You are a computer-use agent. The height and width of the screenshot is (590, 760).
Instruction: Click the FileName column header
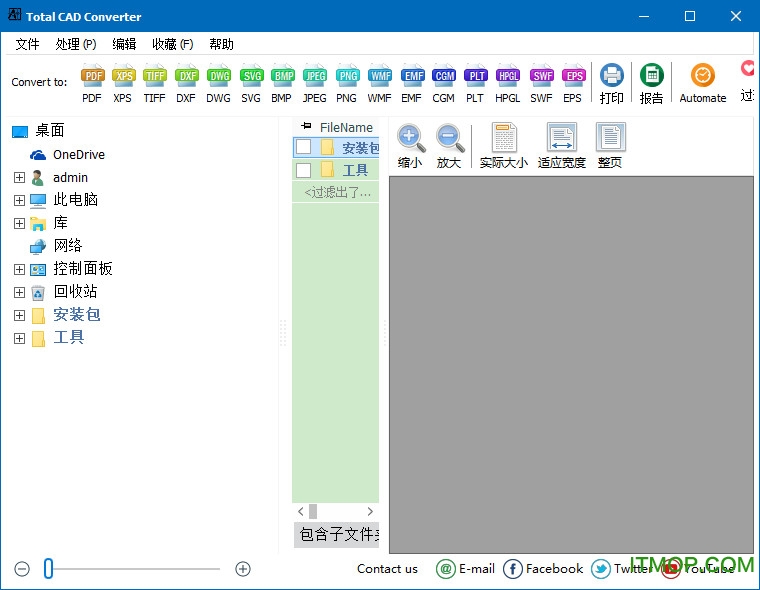346,128
